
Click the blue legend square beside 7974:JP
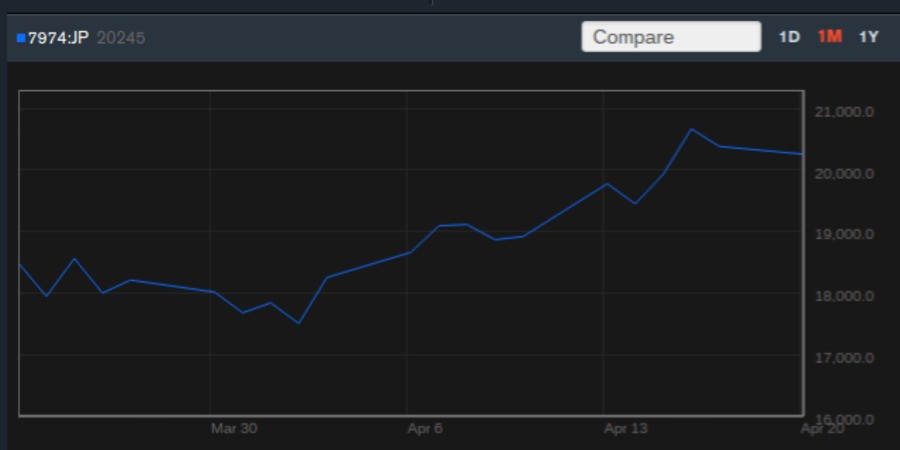21,38
